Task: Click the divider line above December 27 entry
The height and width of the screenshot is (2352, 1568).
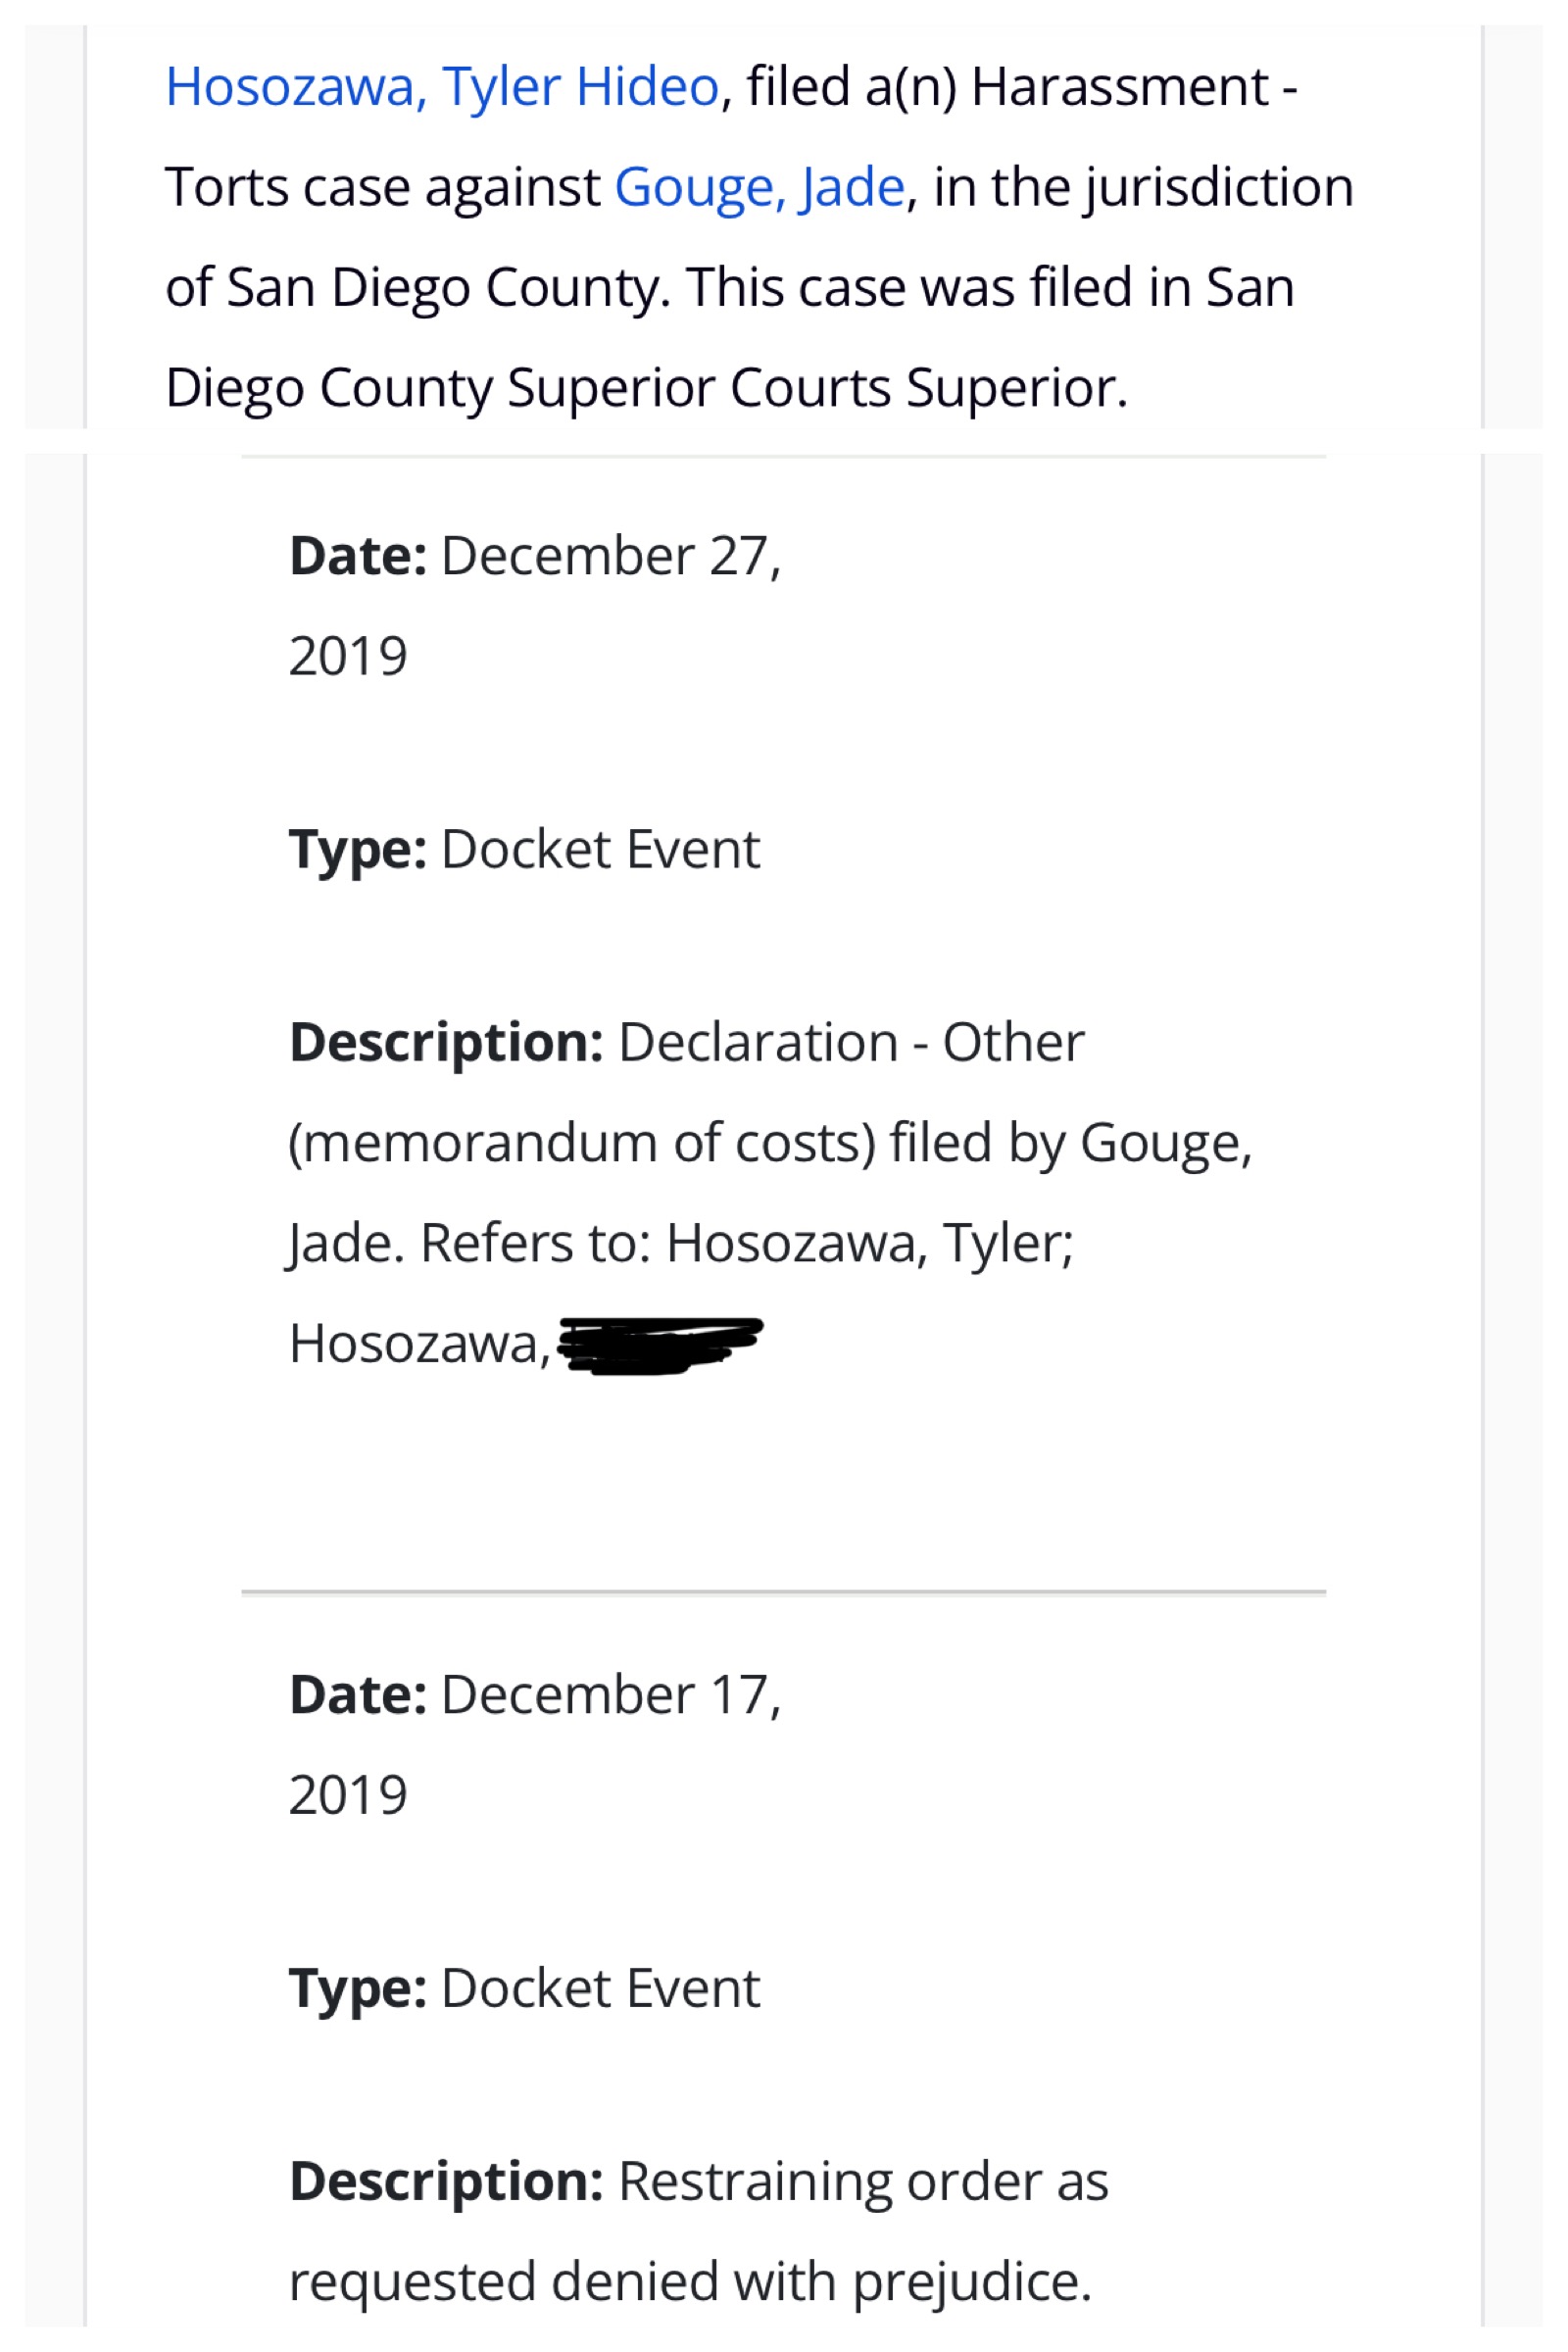Action: coord(784,457)
